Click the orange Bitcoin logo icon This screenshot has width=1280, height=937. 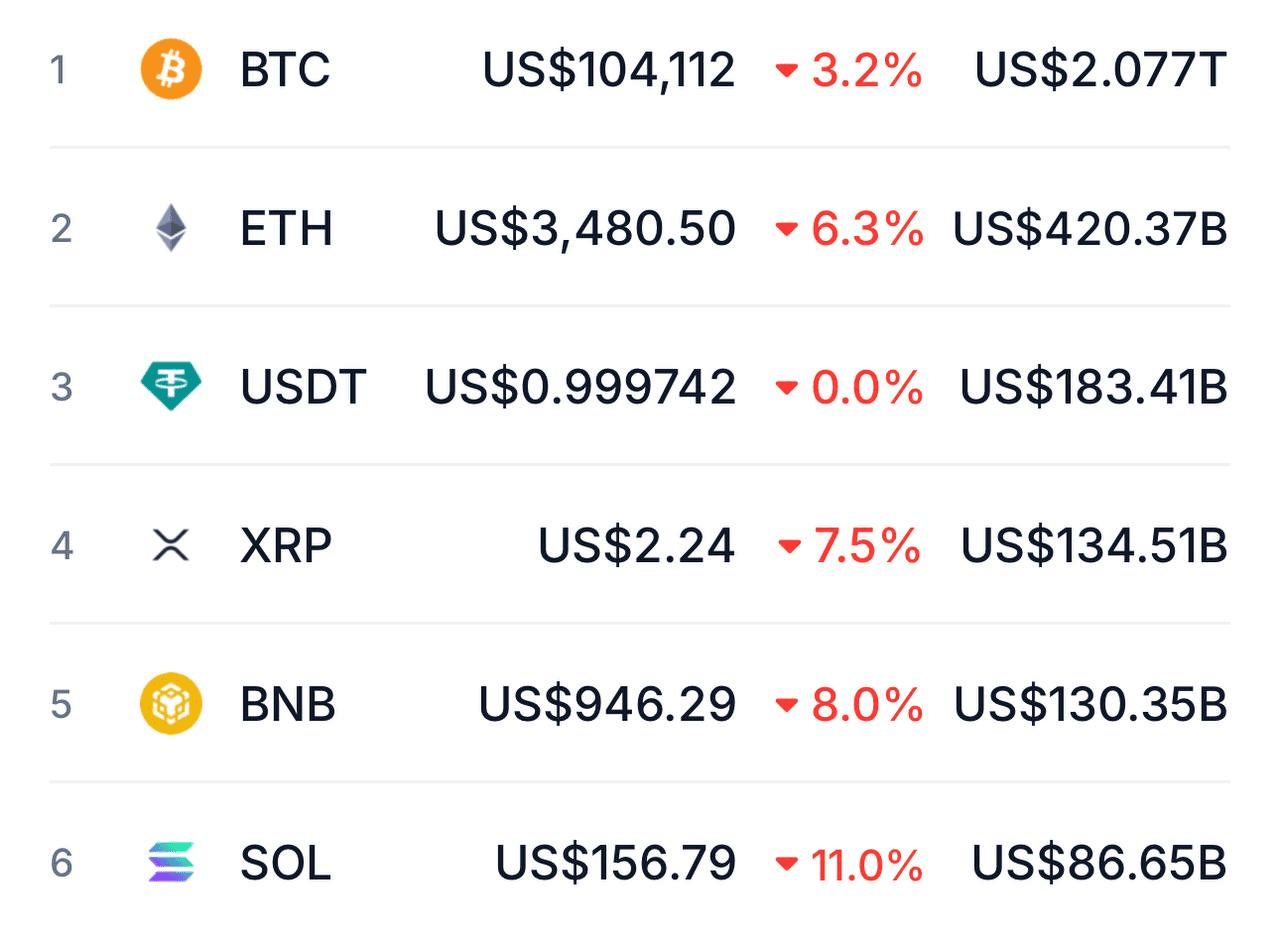click(x=171, y=70)
